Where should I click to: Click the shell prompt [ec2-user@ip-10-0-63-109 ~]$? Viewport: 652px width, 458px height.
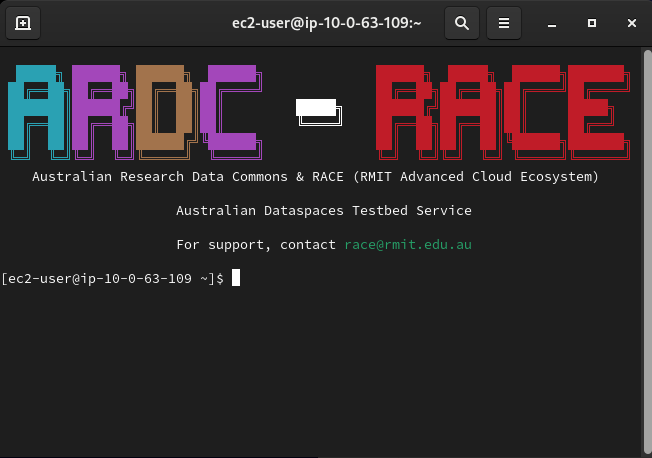[x=112, y=278]
